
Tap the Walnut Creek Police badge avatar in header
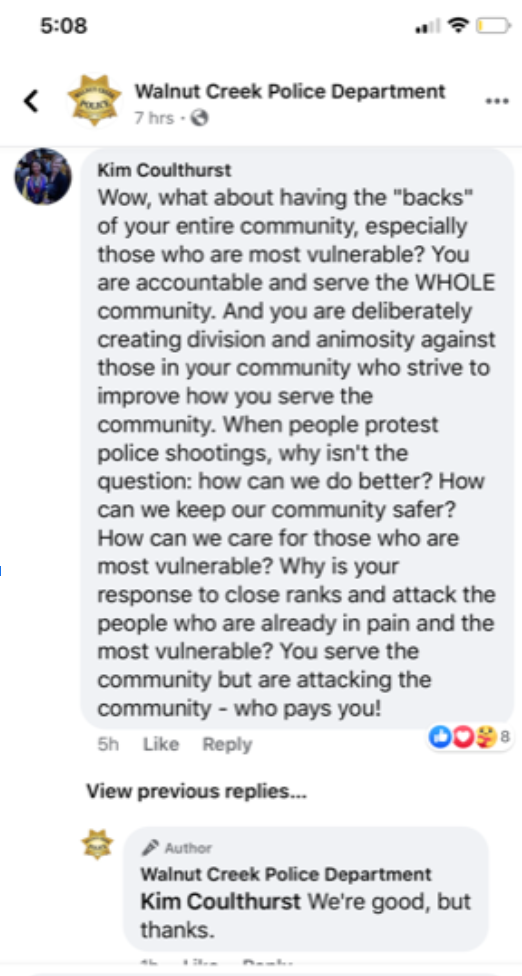tap(95, 101)
